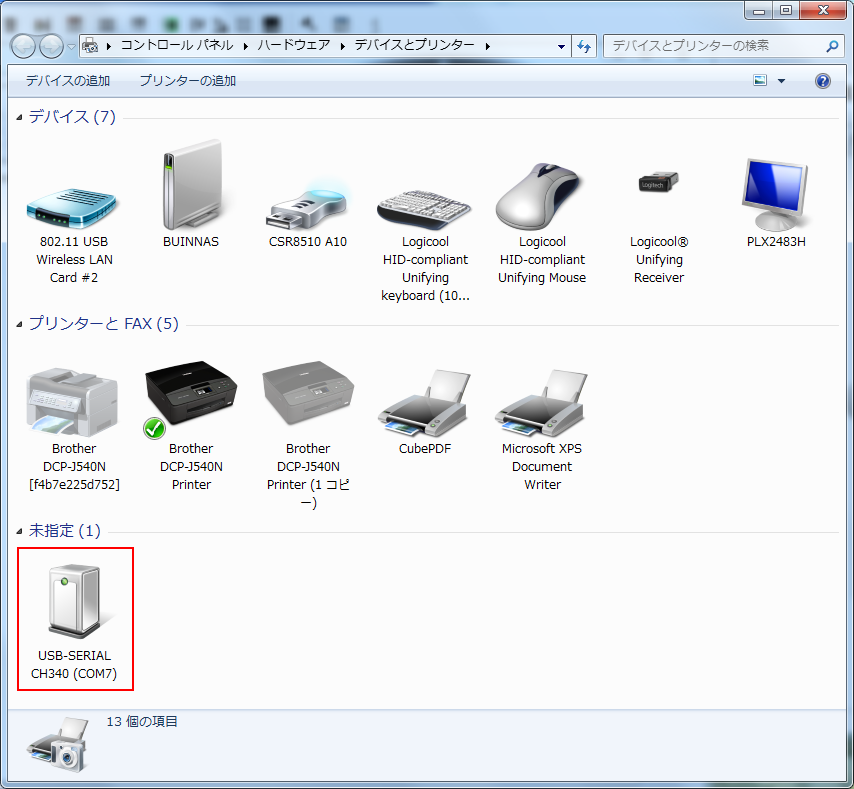Expand arrow after コントロール パネル breadcrumb
The width and height of the screenshot is (854, 789).
(x=246, y=46)
